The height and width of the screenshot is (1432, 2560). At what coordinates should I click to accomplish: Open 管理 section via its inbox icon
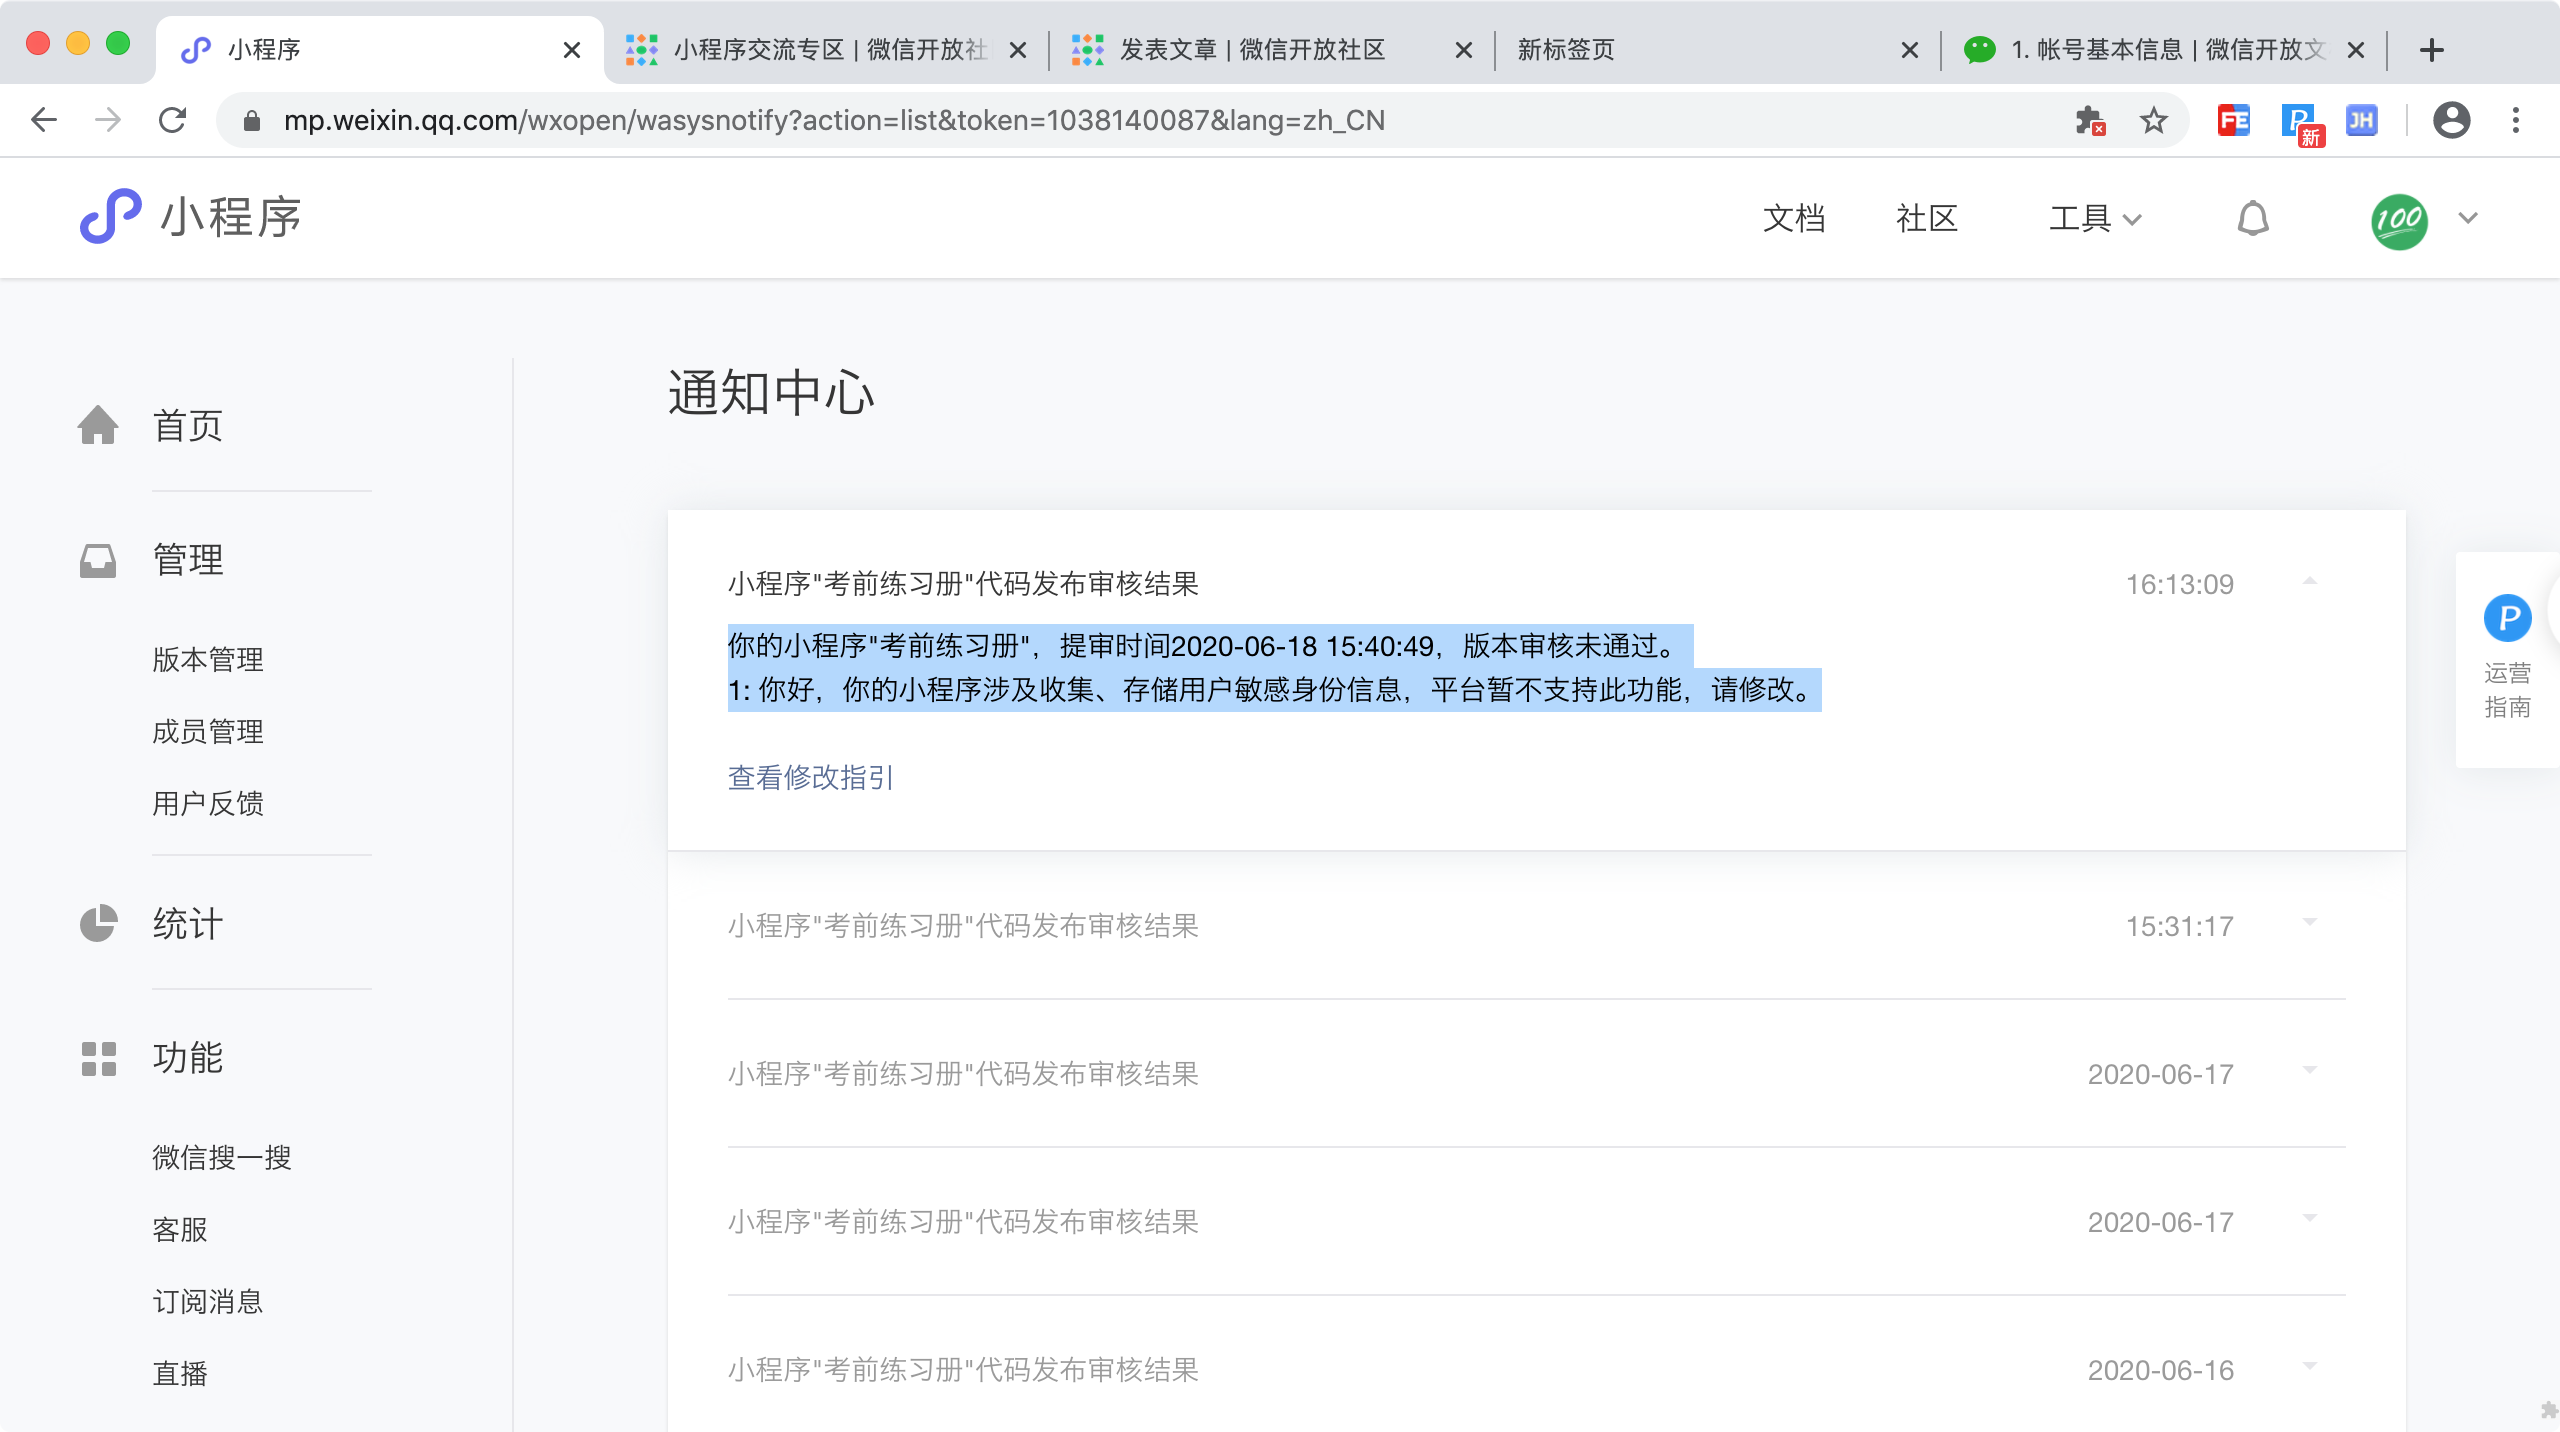tap(99, 560)
